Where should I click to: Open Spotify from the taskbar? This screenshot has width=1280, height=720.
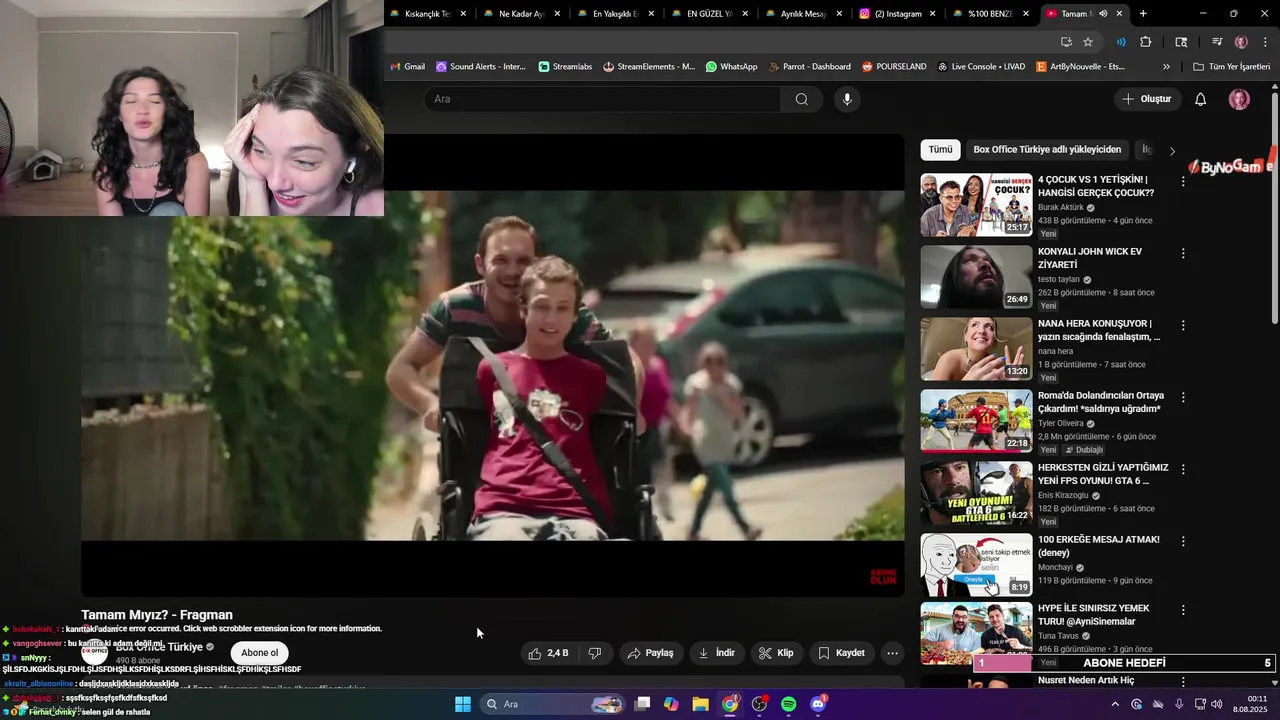click(788, 704)
